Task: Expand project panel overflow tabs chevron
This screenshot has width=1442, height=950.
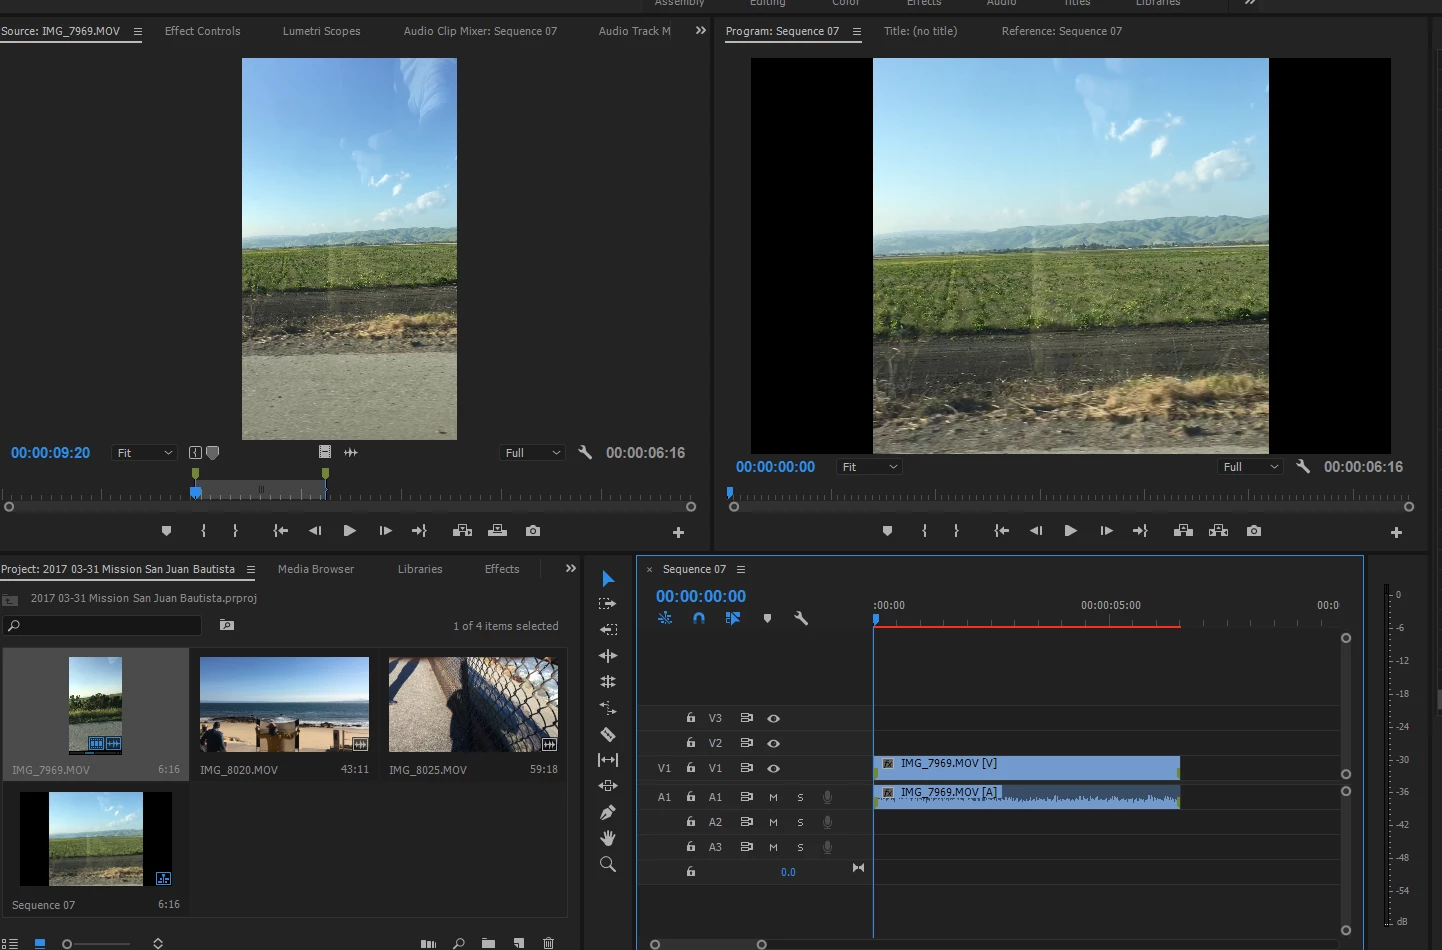Action: click(571, 569)
